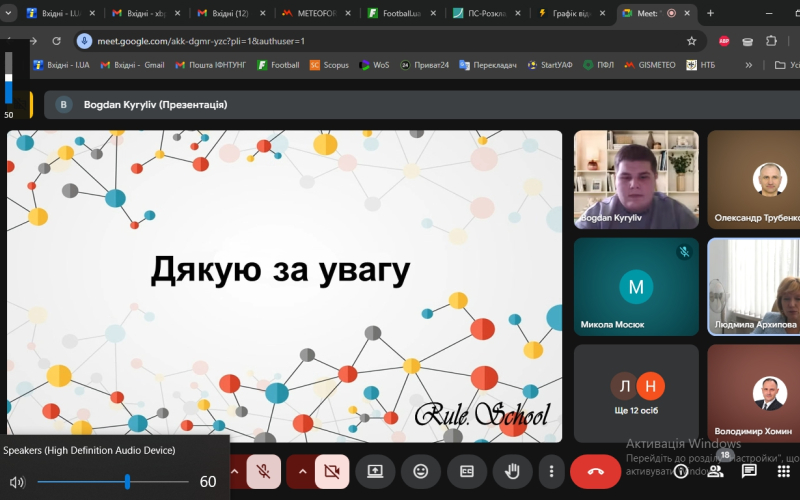This screenshot has width=800, height=500.
Task: Switch to the Вхідні (12) Gmail tab
Action: tap(231, 13)
